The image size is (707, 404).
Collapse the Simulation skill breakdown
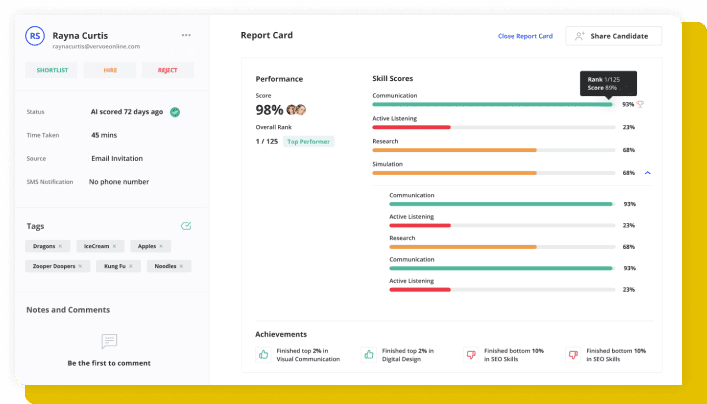point(648,173)
